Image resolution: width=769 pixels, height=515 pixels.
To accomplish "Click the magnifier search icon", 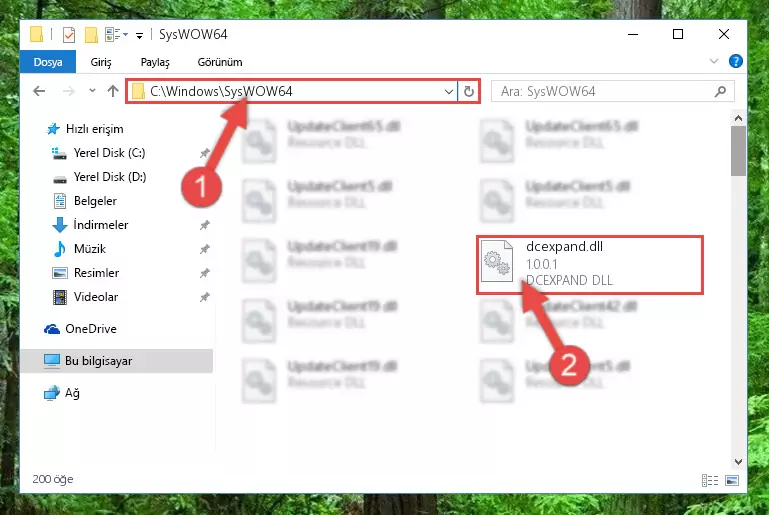I will 720,91.
